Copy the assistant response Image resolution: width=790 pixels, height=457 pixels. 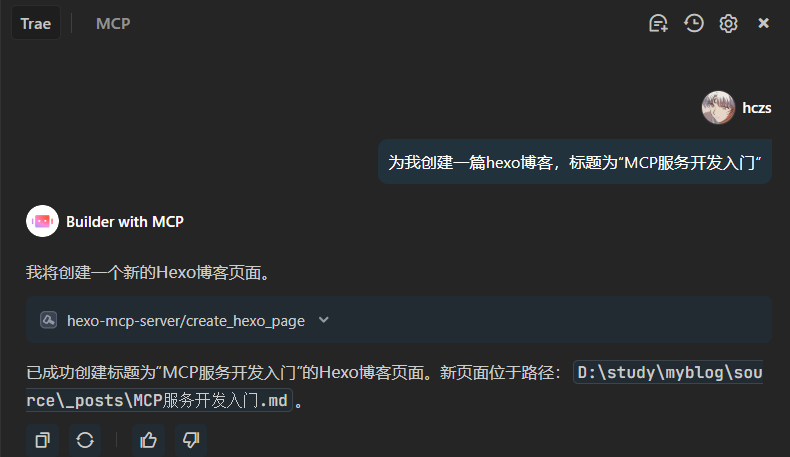42,440
